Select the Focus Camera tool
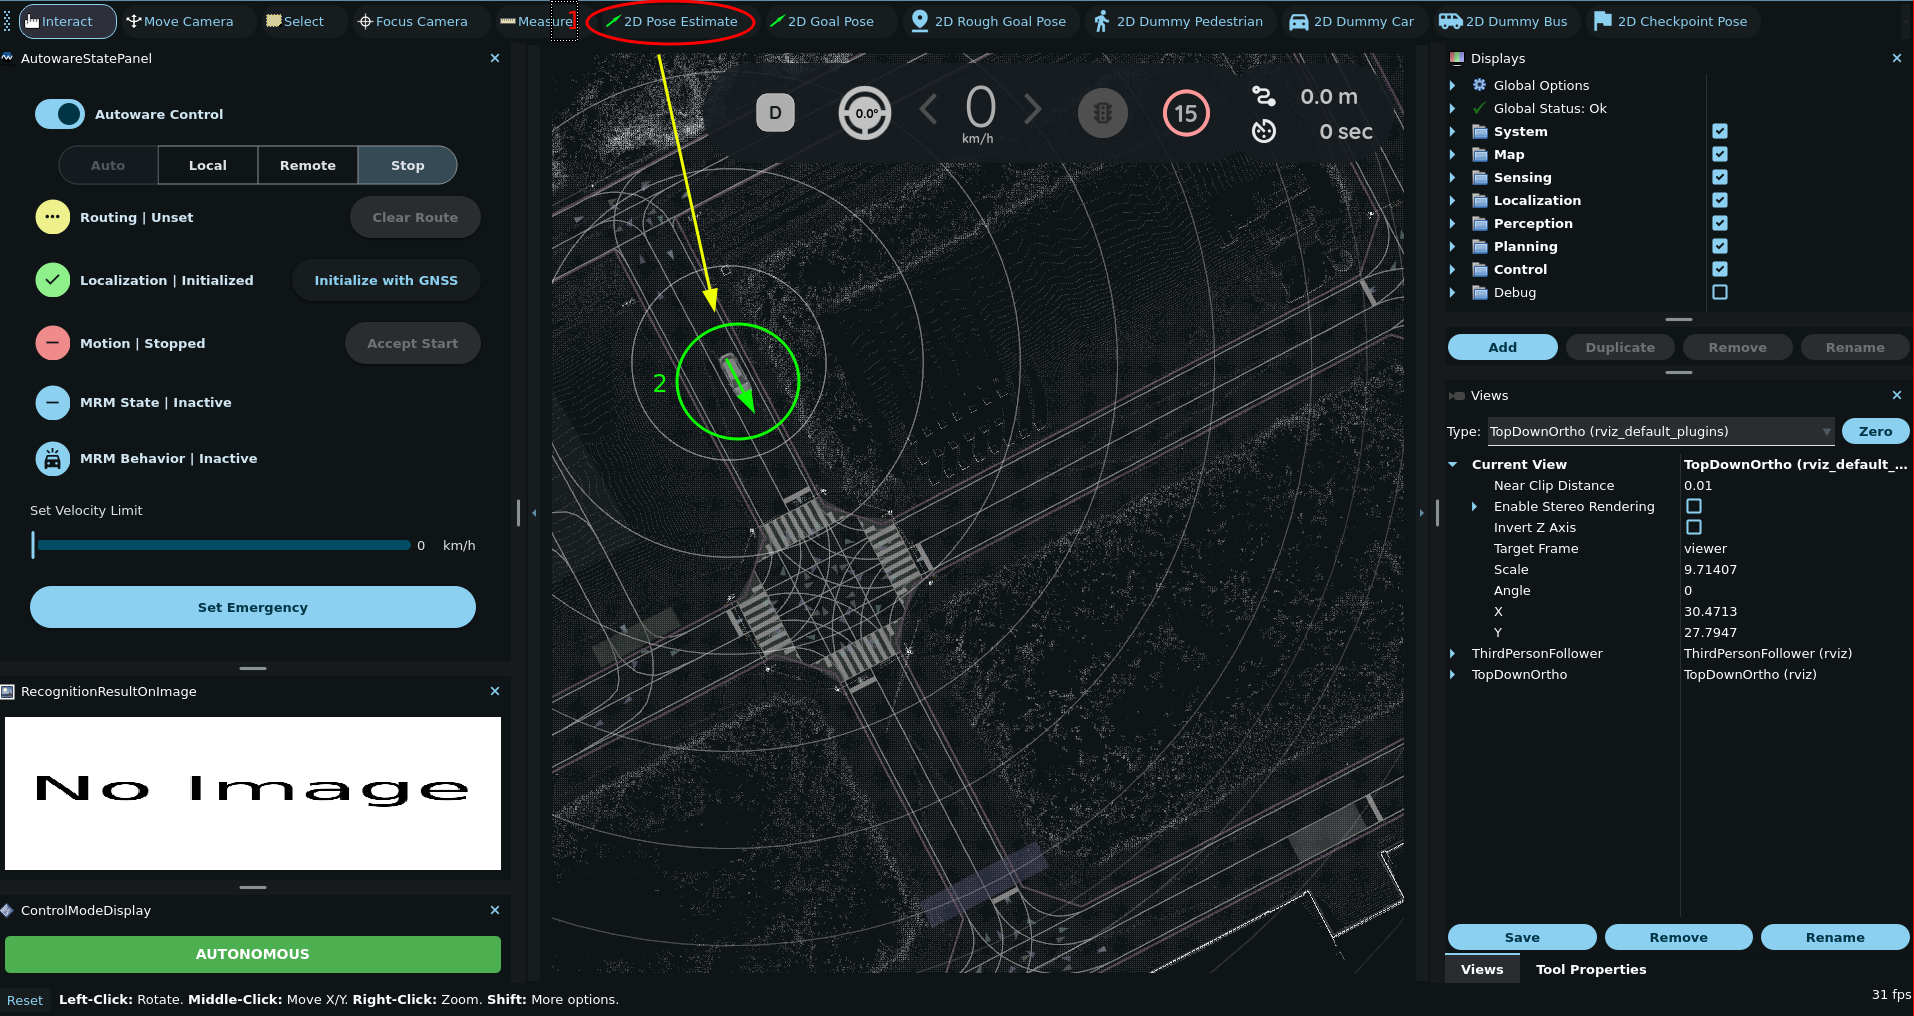1914x1016 pixels. pyautogui.click(x=412, y=21)
